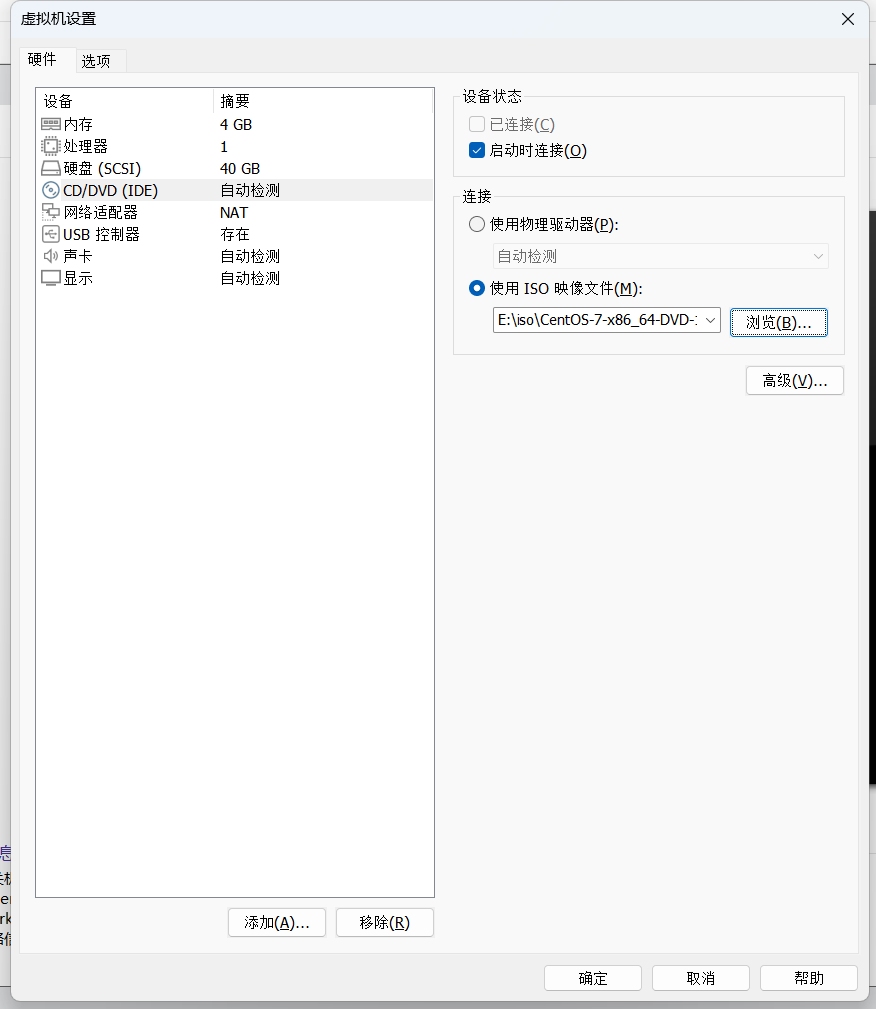Close the 虚拟机设置 dialog
876x1009 pixels.
(848, 19)
